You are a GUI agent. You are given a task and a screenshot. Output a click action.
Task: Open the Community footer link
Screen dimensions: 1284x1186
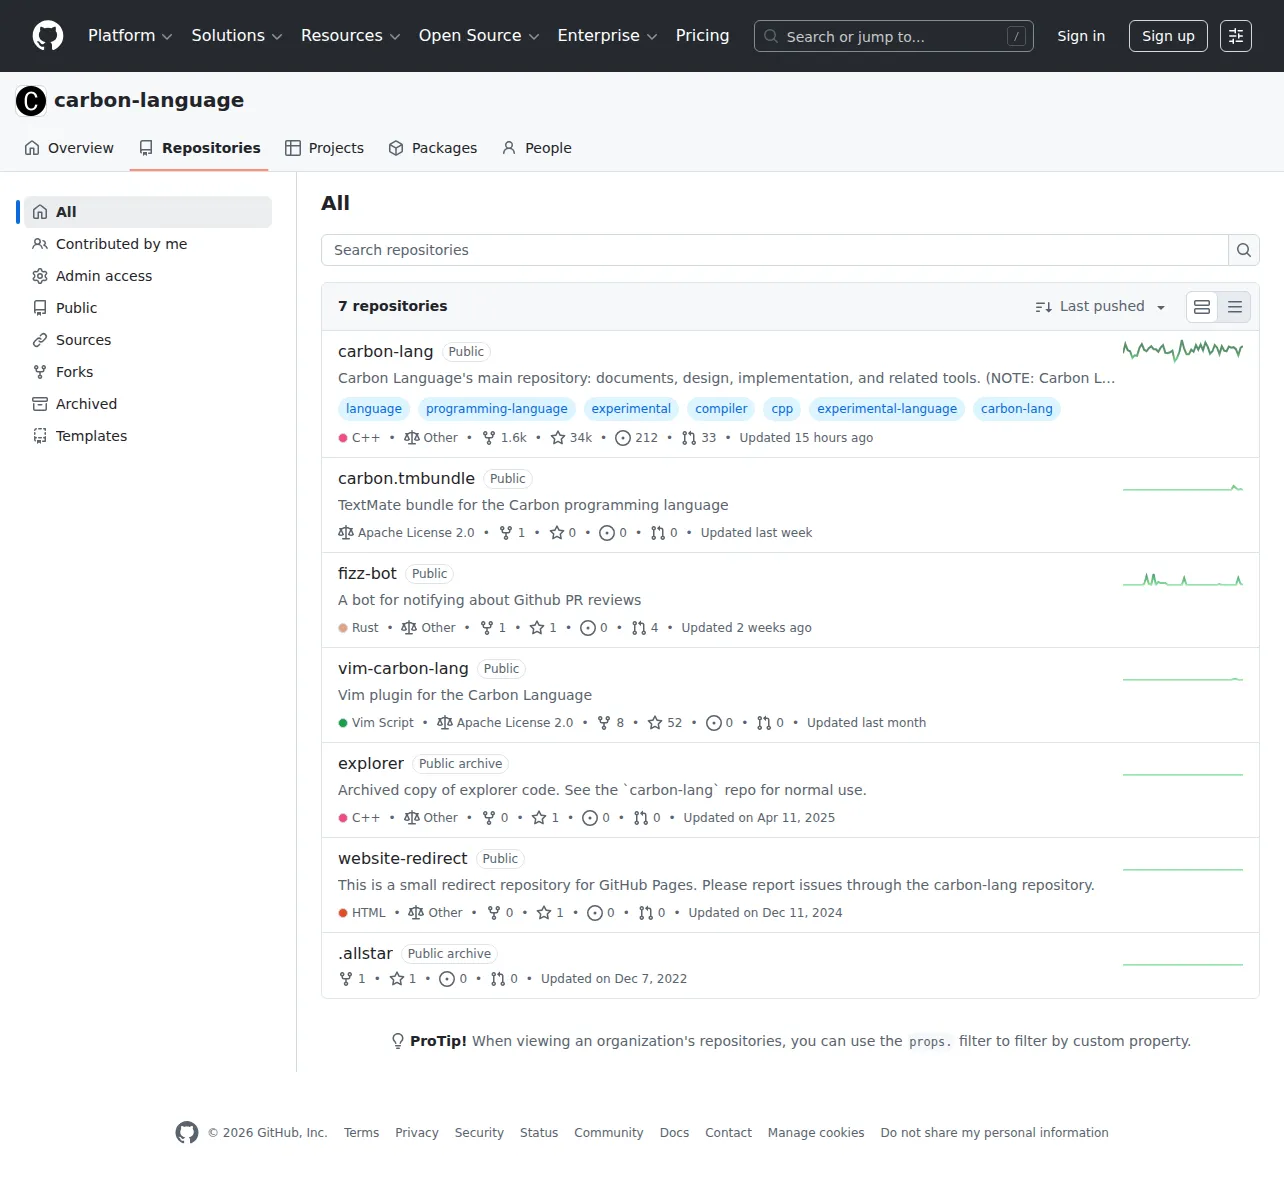(x=608, y=1133)
